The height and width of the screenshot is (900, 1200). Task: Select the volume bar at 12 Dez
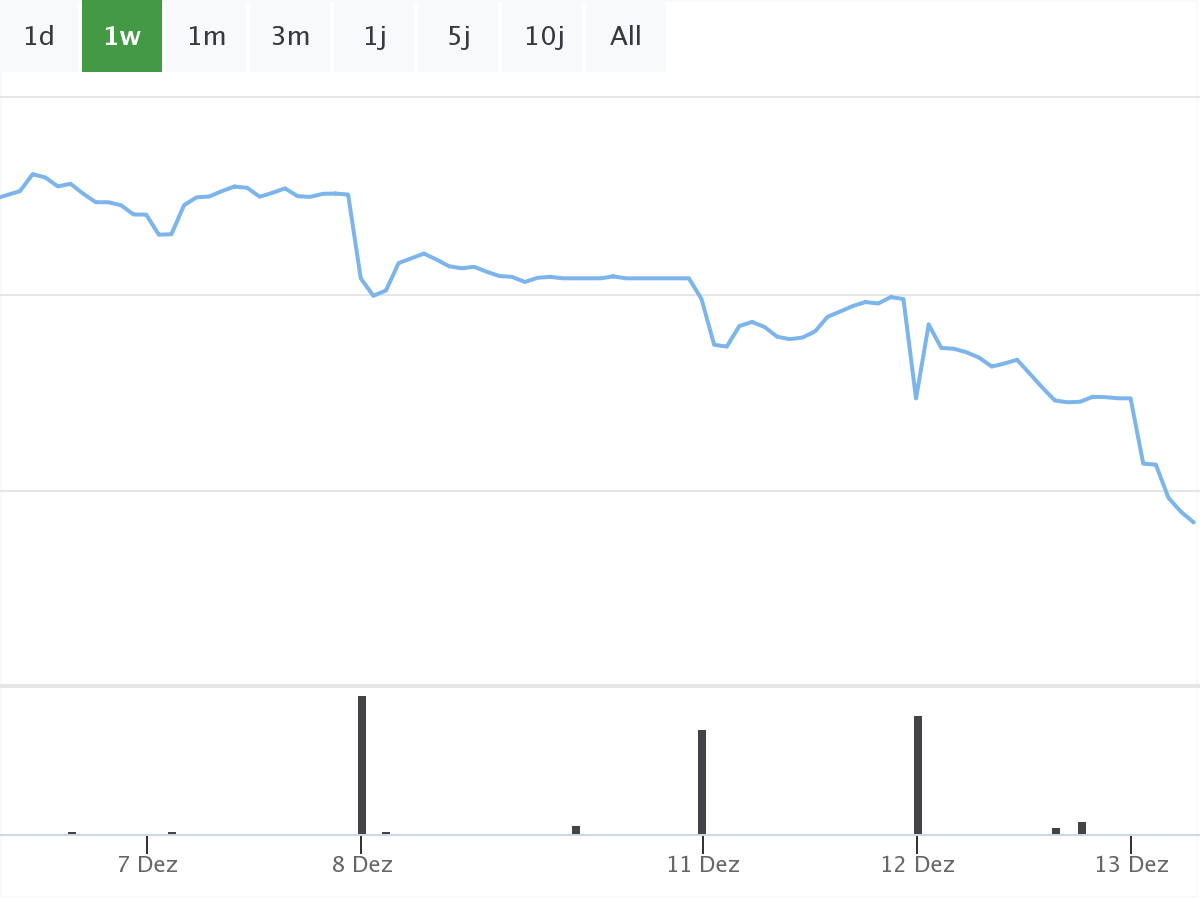pos(918,775)
